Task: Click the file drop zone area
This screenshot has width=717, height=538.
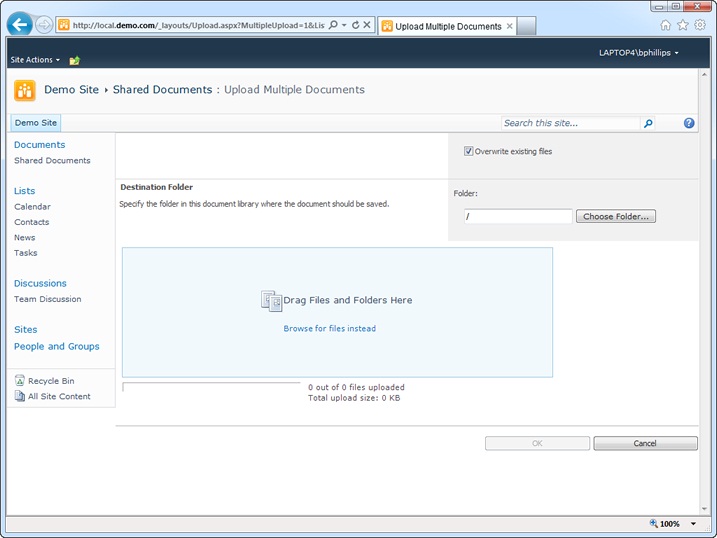Action: pyautogui.click(x=337, y=312)
